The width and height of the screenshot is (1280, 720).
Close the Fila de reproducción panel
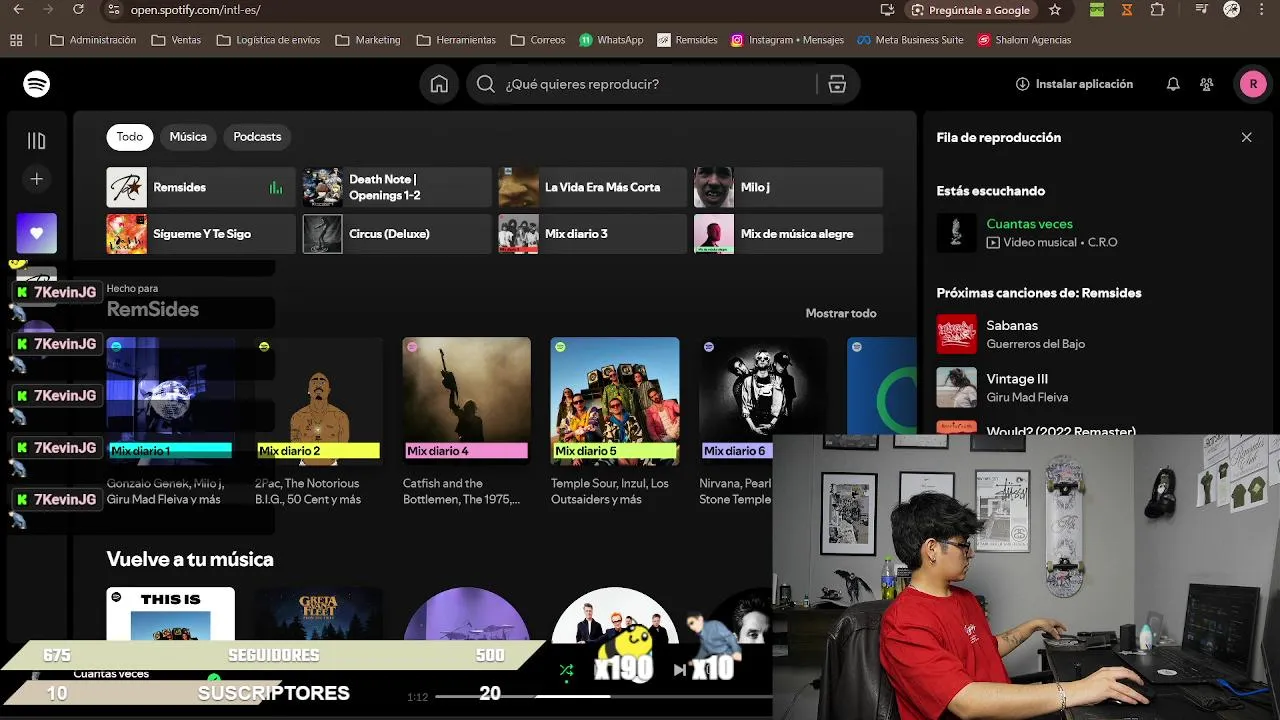1246,137
